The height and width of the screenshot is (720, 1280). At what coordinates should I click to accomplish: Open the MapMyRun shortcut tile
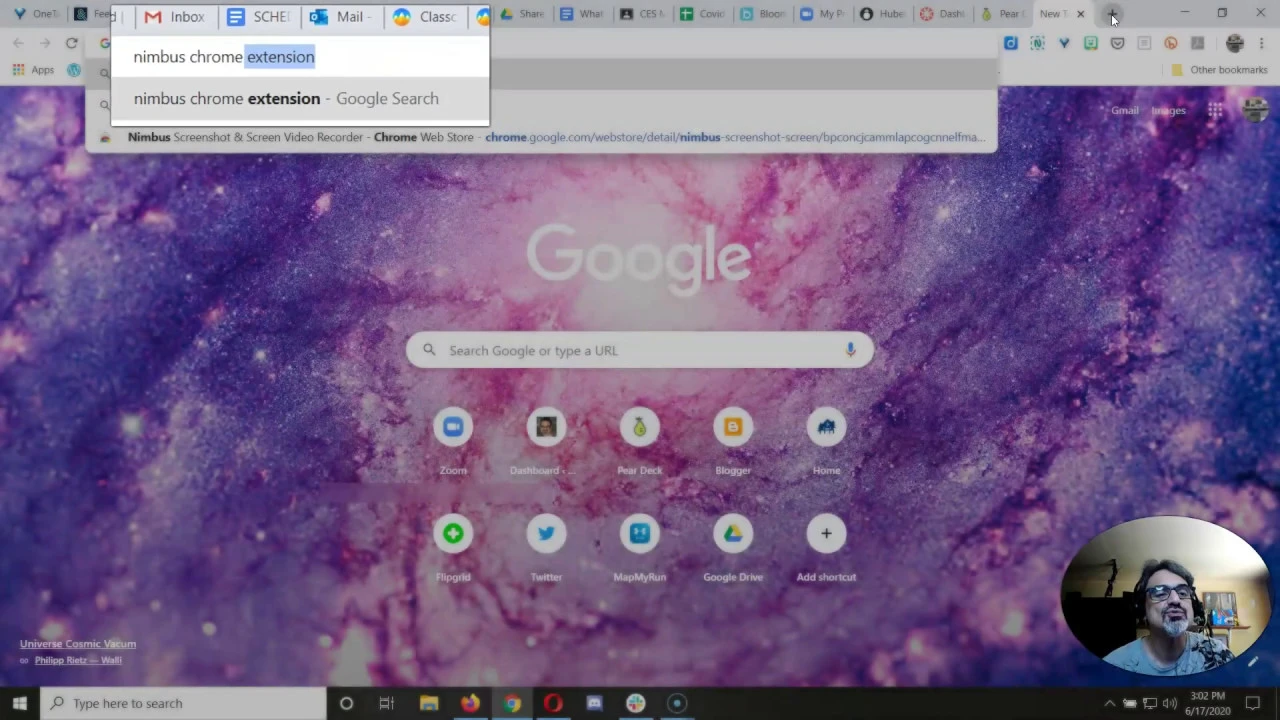click(x=640, y=548)
